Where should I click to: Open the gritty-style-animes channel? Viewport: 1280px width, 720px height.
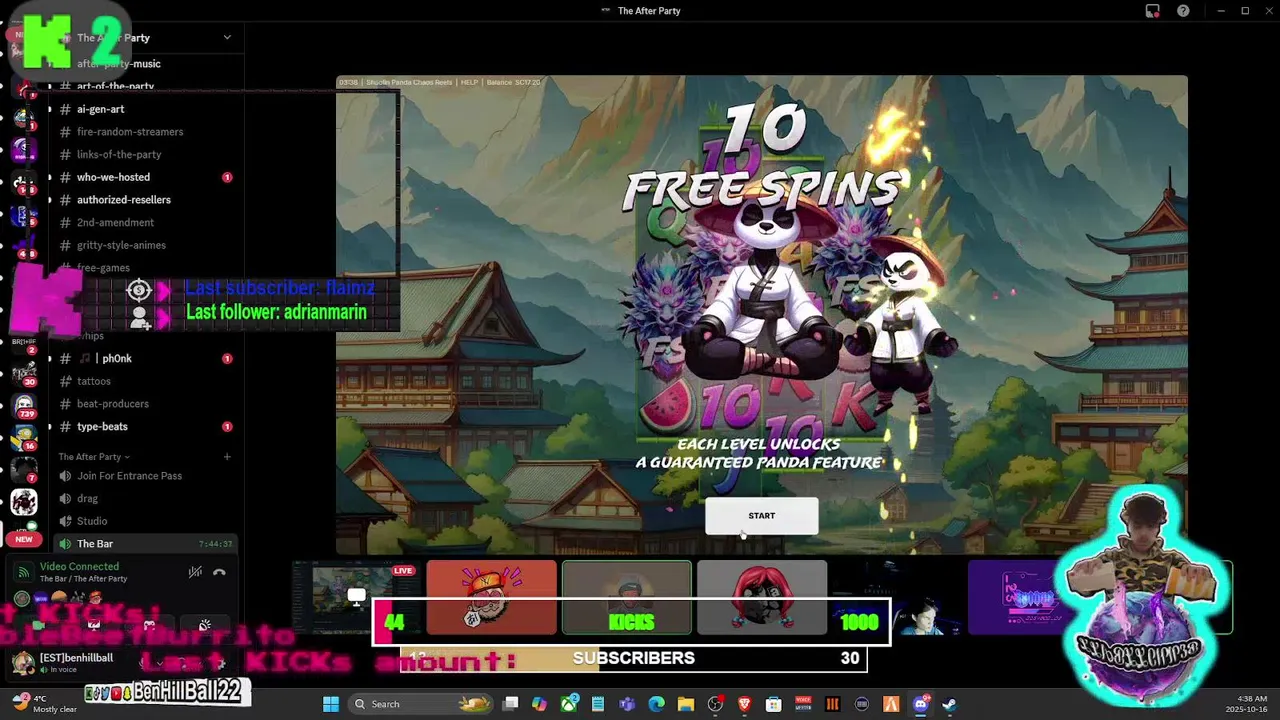pyautogui.click(x=121, y=245)
